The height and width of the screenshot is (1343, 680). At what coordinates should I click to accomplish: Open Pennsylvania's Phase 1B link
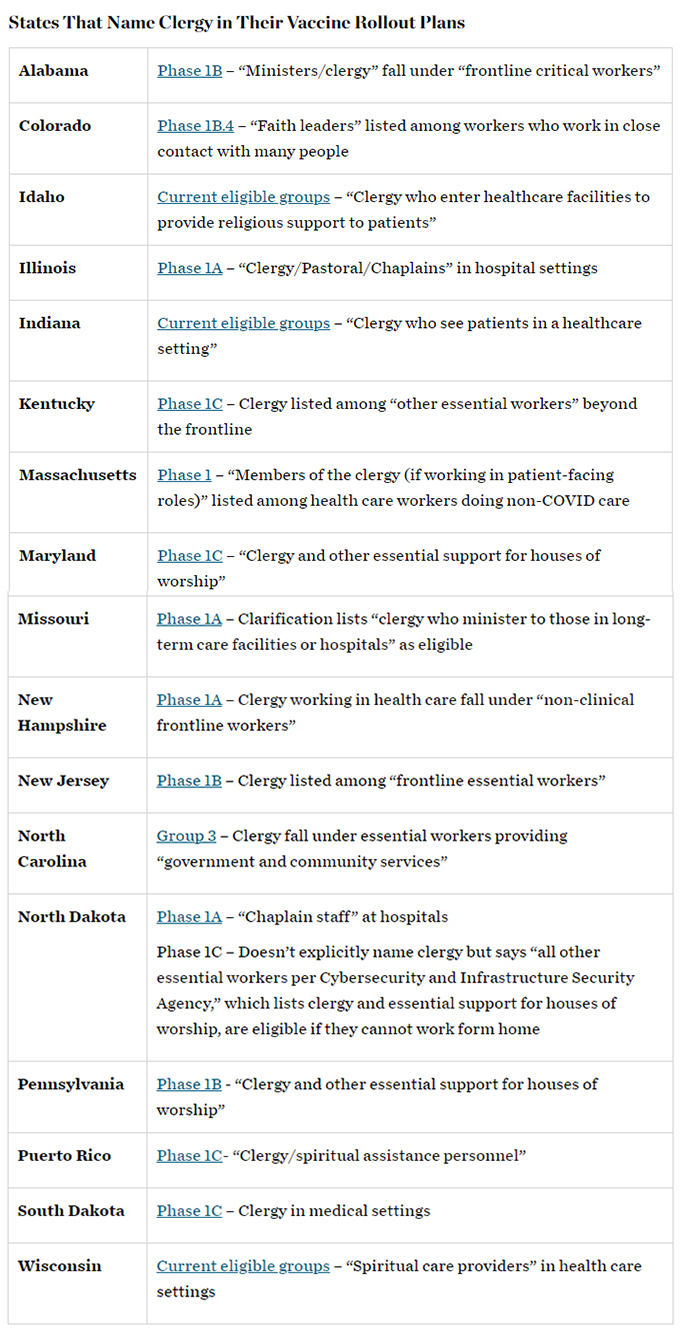pyautogui.click(x=189, y=1084)
